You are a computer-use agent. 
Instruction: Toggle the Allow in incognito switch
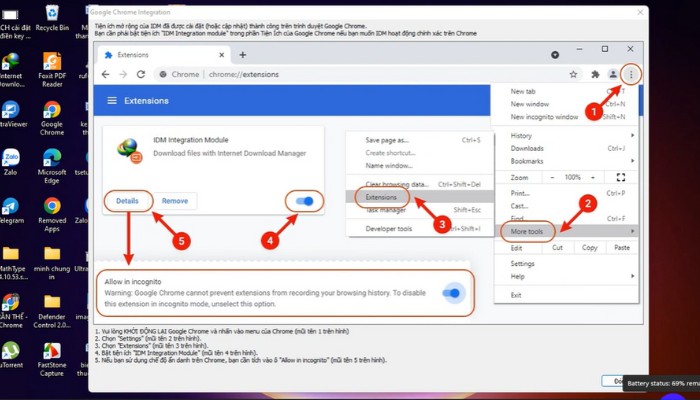[451, 293]
